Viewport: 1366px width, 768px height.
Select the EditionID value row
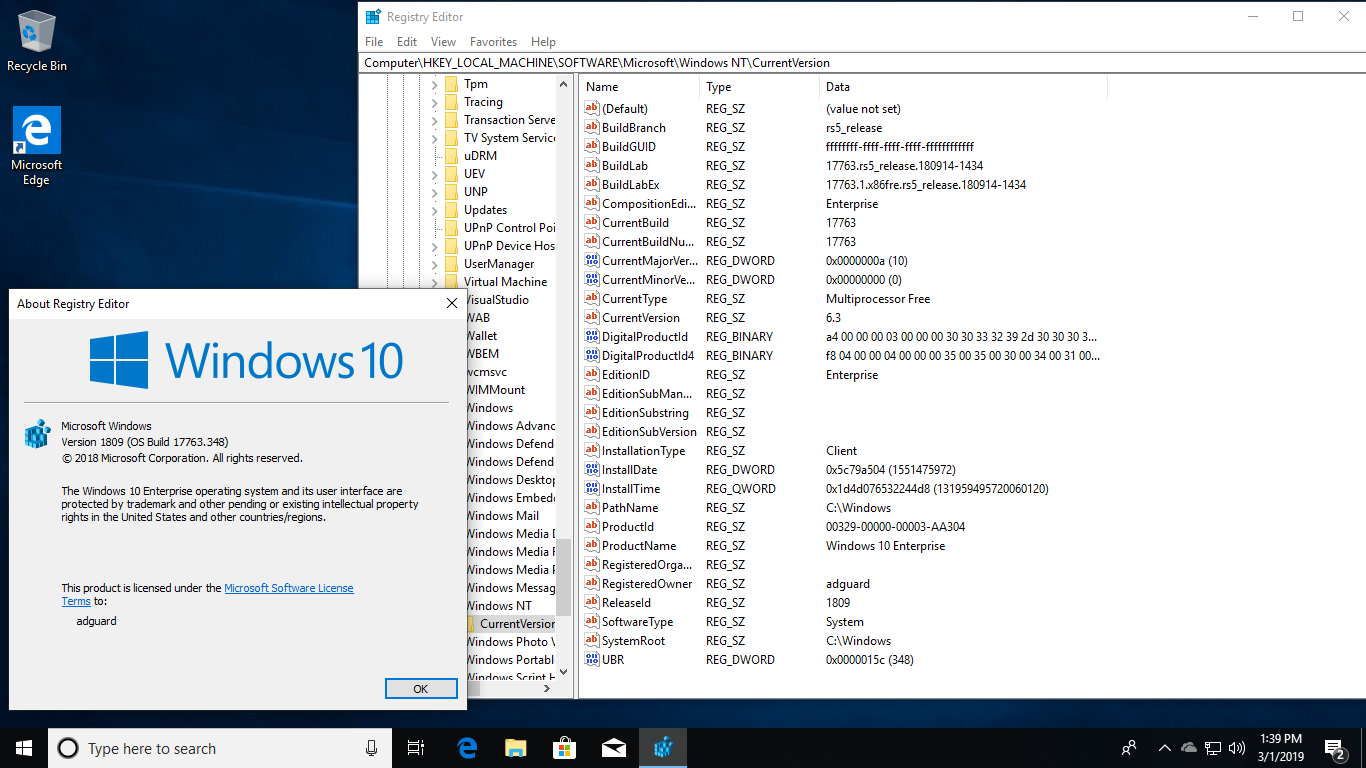(843, 375)
